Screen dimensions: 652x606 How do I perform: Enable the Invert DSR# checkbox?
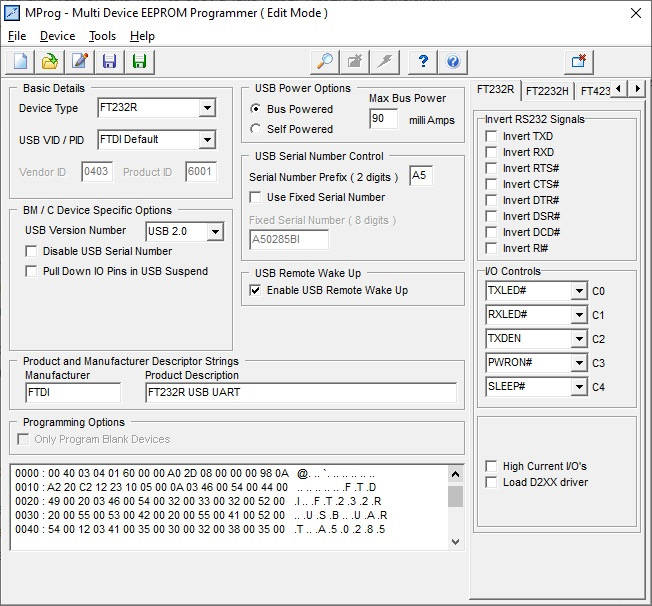(491, 216)
